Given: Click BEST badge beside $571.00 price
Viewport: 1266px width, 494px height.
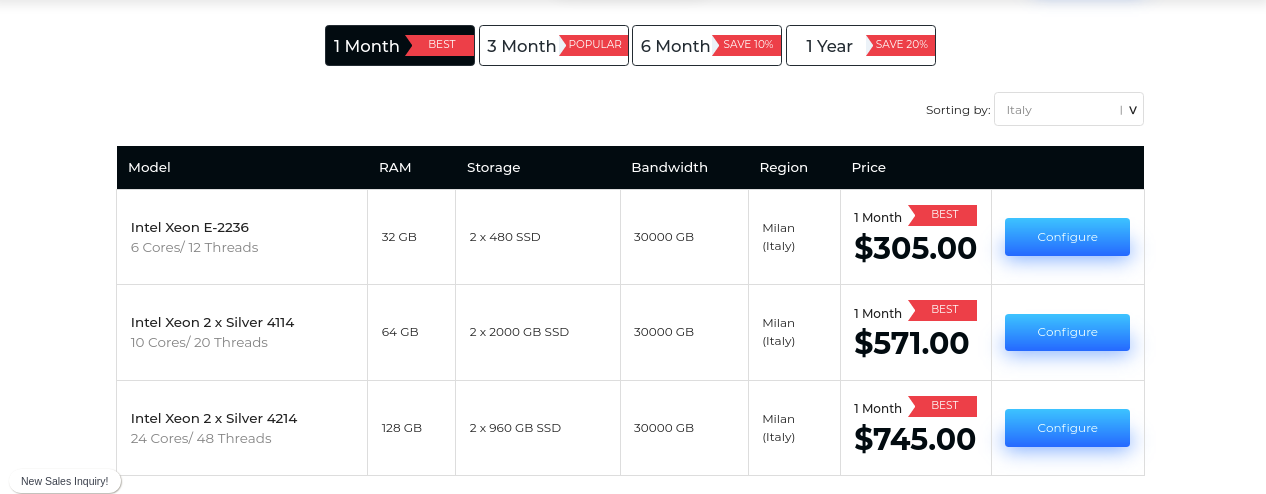Looking at the screenshot, I should [x=944, y=310].
